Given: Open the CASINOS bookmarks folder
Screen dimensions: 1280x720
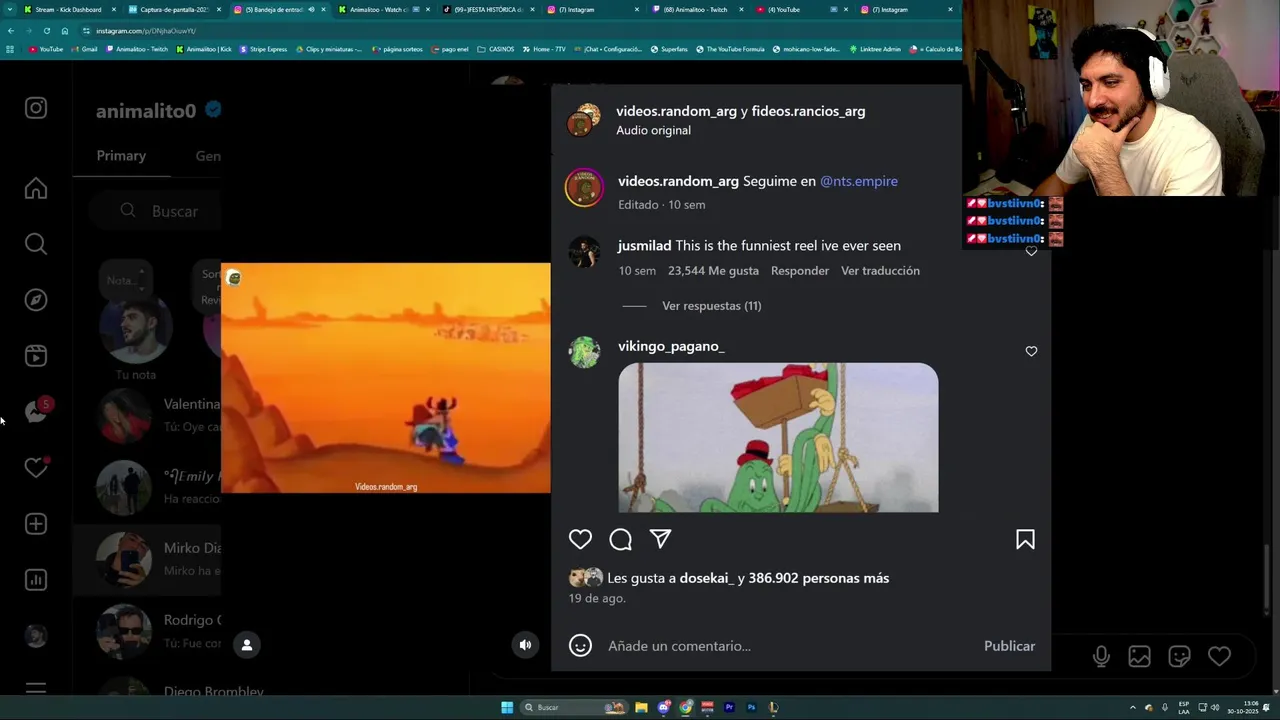Looking at the screenshot, I should [x=495, y=49].
